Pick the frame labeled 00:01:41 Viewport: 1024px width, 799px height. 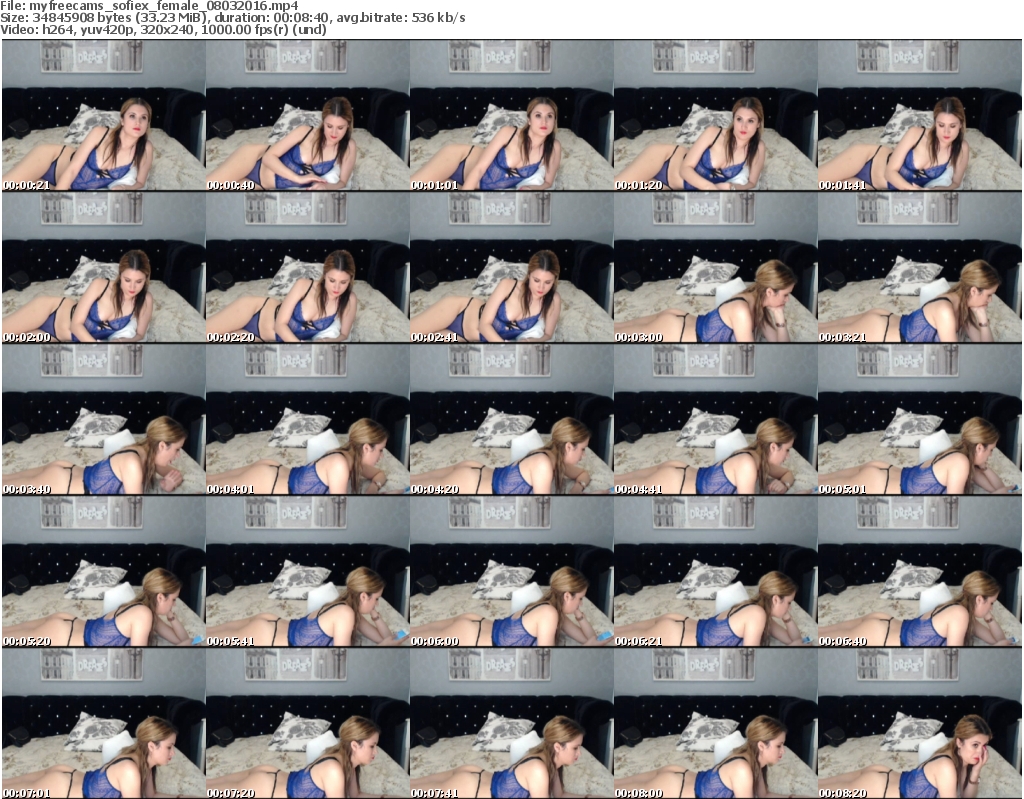pyautogui.click(x=919, y=116)
